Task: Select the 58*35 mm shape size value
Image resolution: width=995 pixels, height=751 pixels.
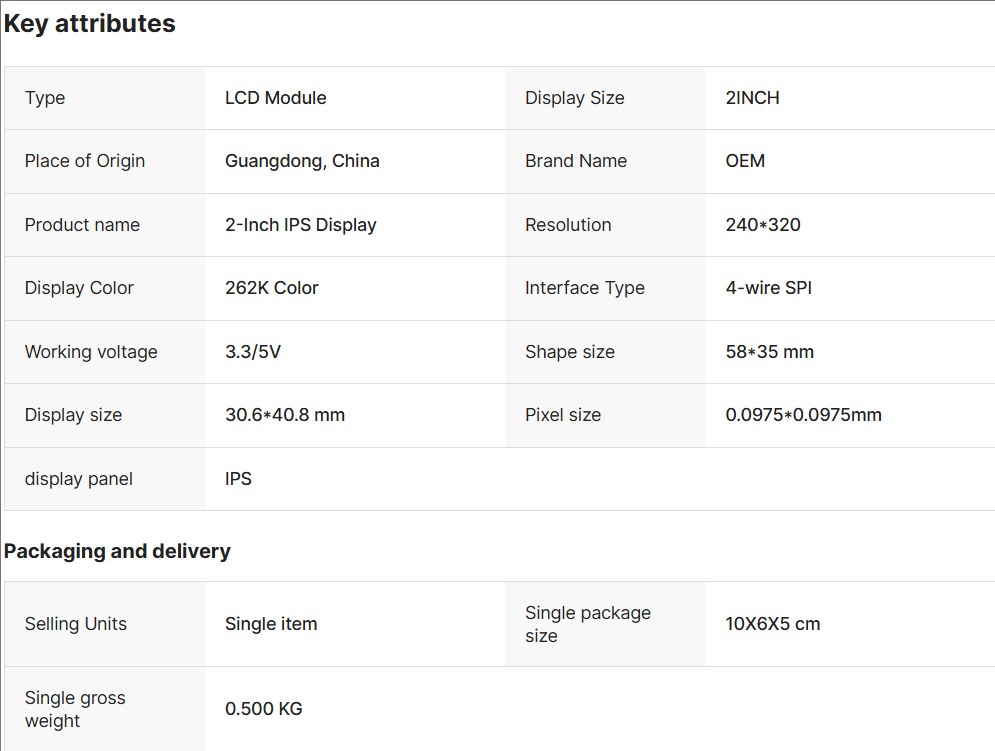Action: 770,352
